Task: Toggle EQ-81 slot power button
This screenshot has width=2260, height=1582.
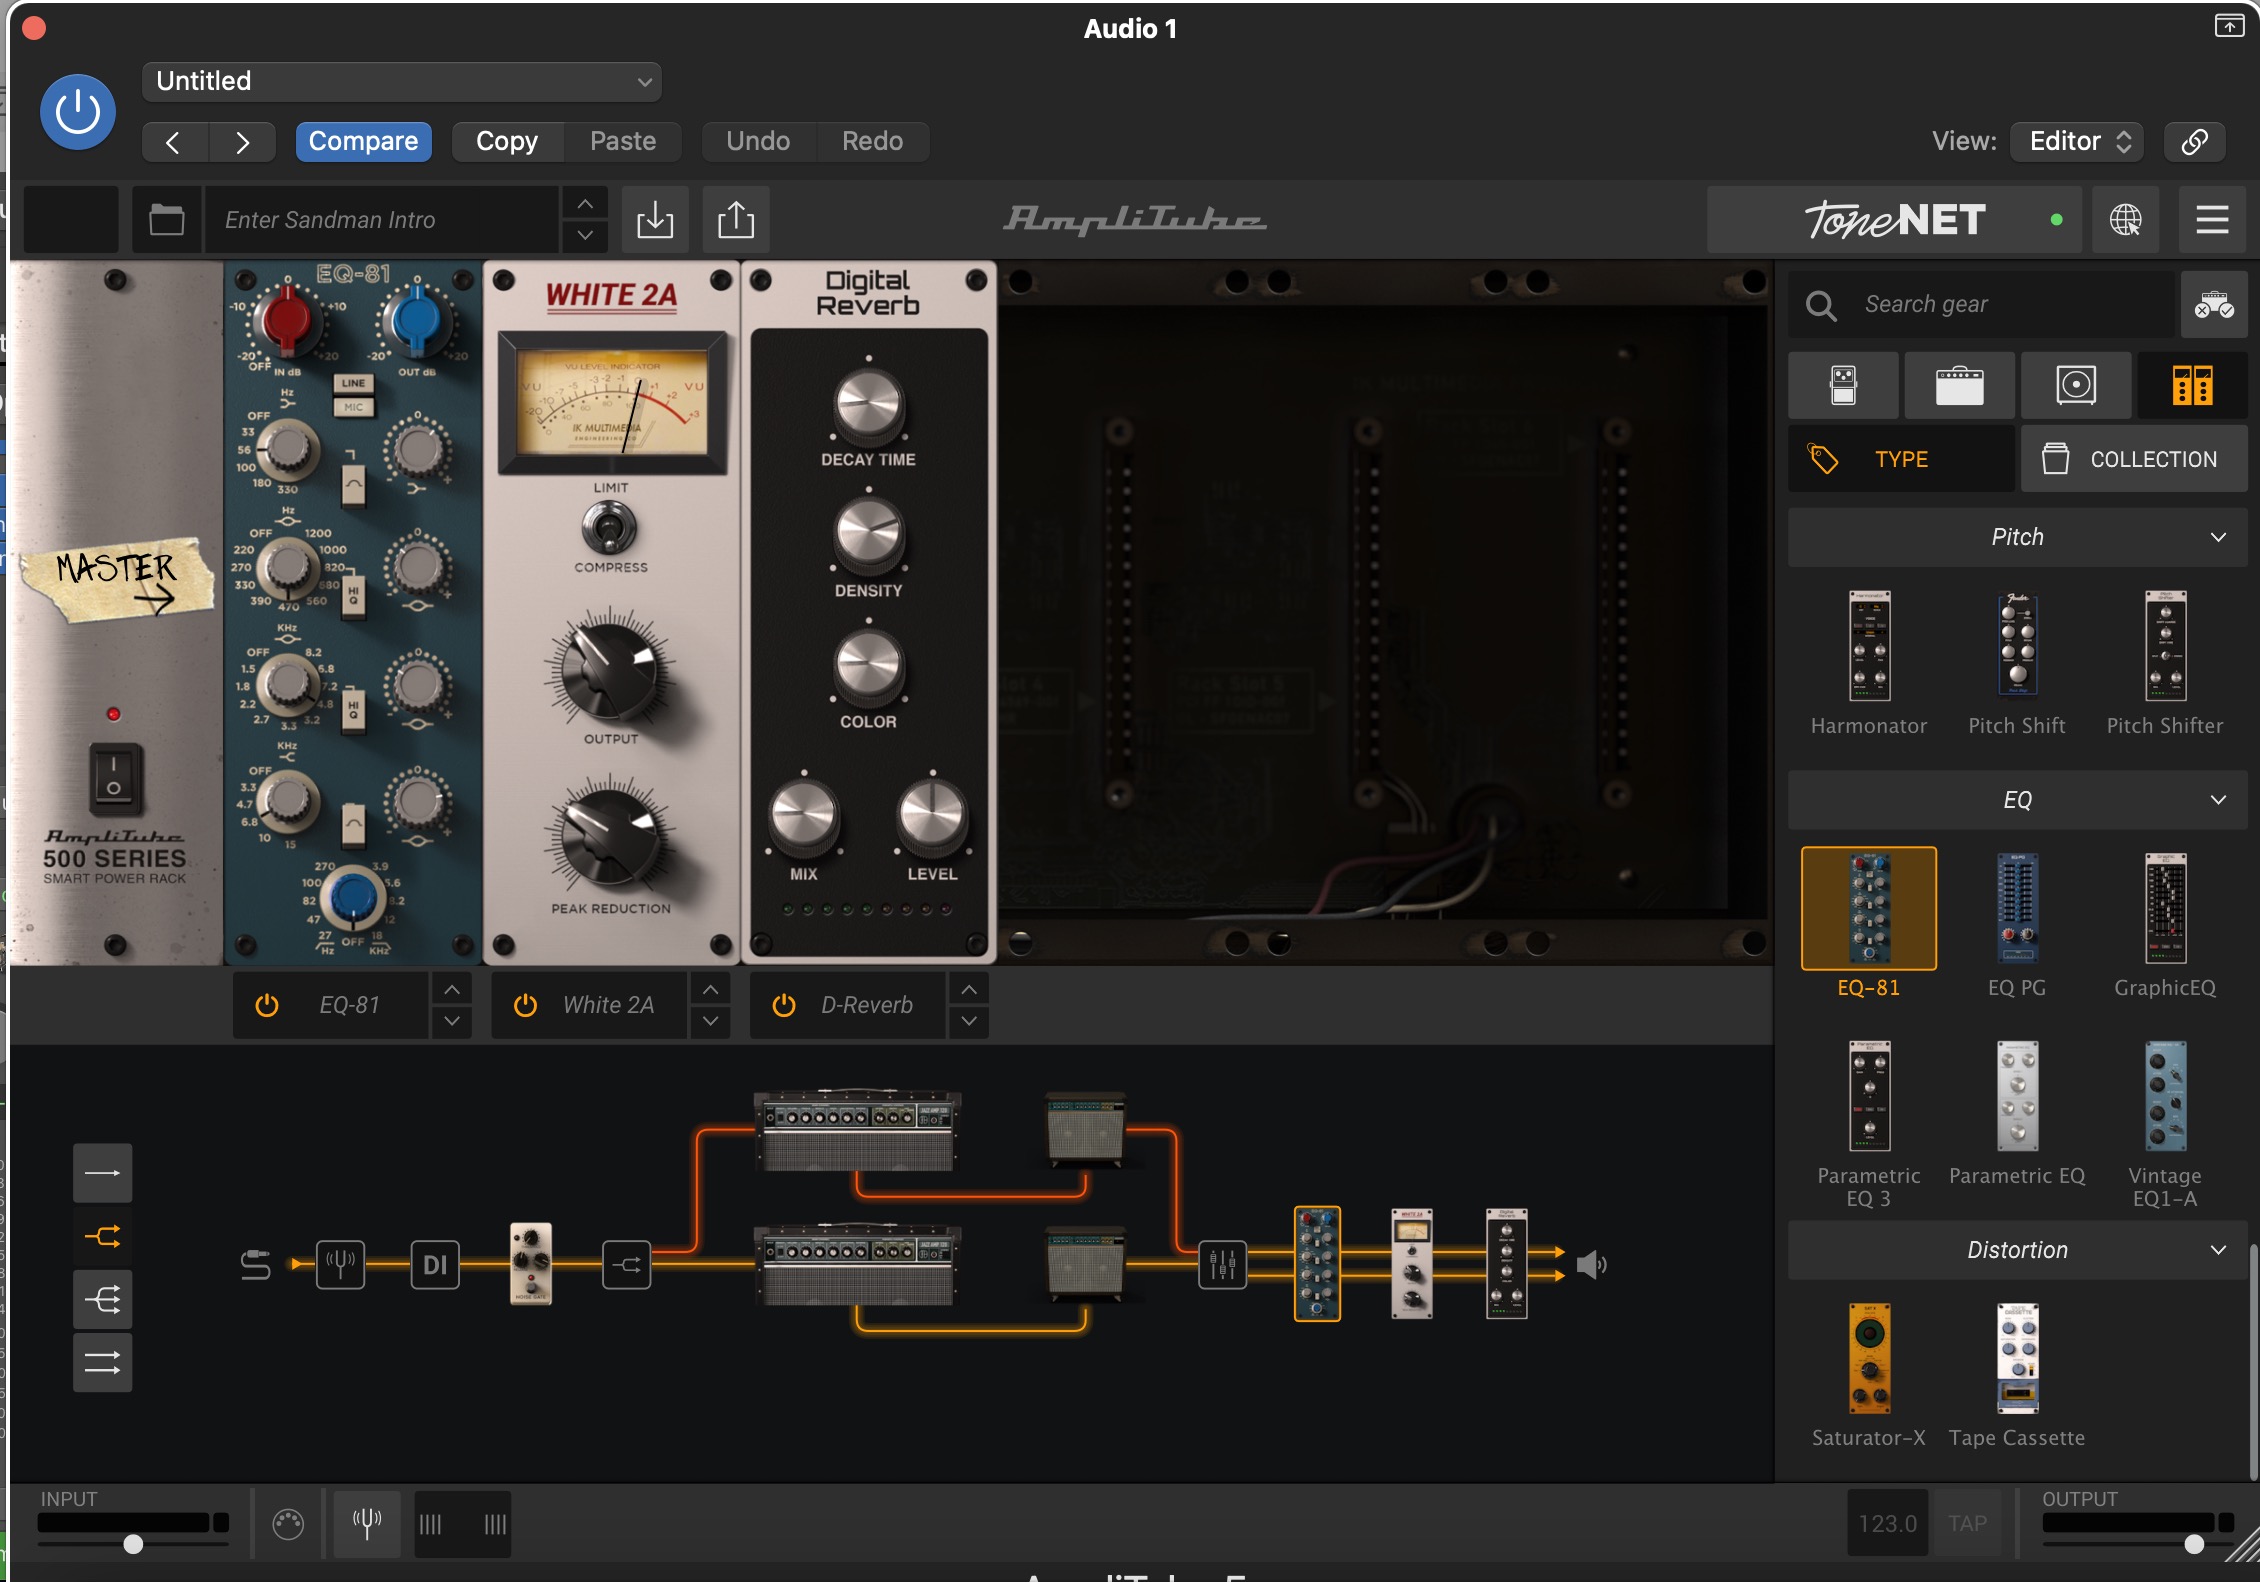Action: pyautogui.click(x=267, y=1005)
